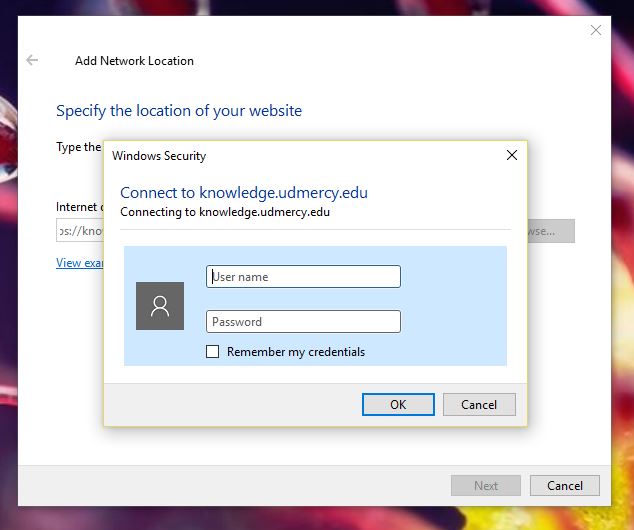The width and height of the screenshot is (634, 530).
Task: Click the Add Network Location title text
Action: tap(134, 61)
